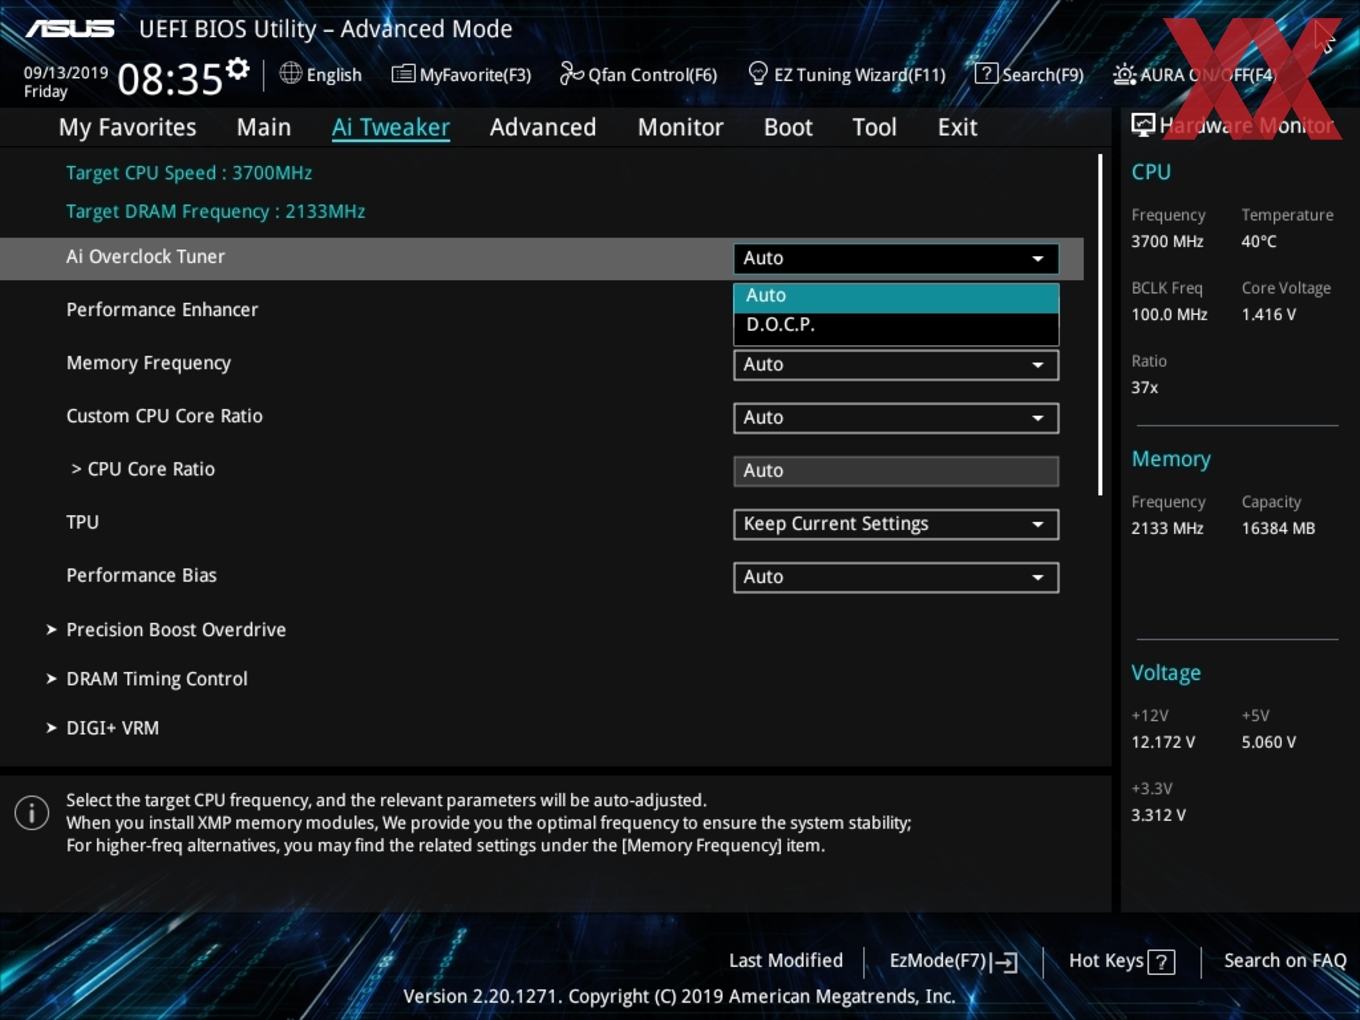
Task: Click the settings gear next to the clock
Action: click(x=237, y=68)
